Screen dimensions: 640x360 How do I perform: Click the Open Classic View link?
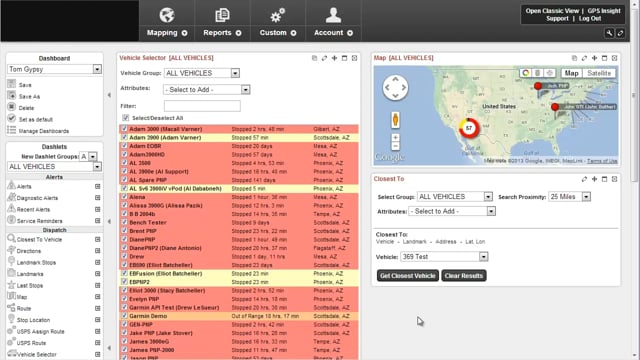pyautogui.click(x=552, y=11)
